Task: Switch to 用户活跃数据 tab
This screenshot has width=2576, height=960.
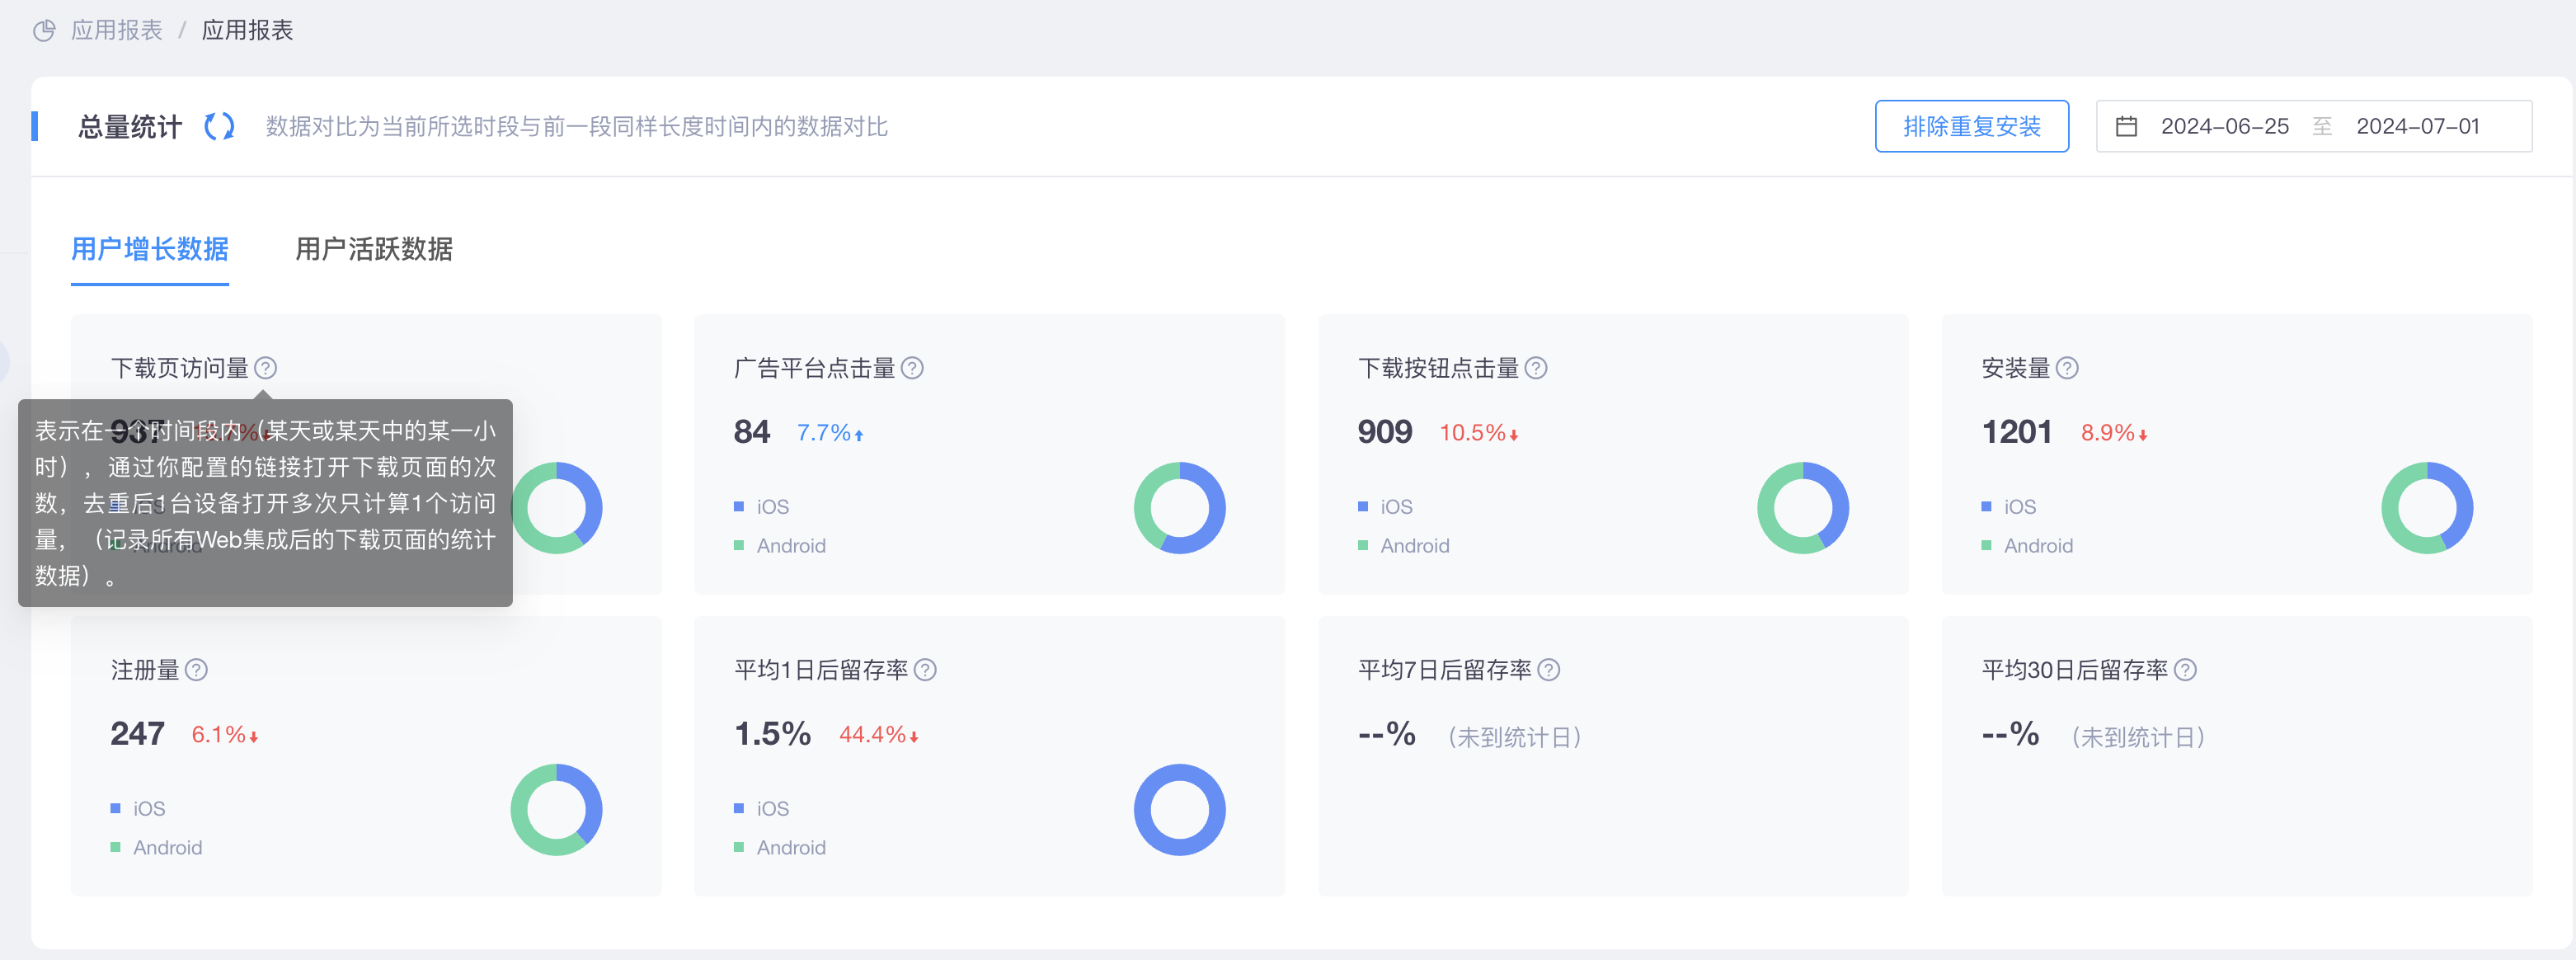Action: click(374, 249)
